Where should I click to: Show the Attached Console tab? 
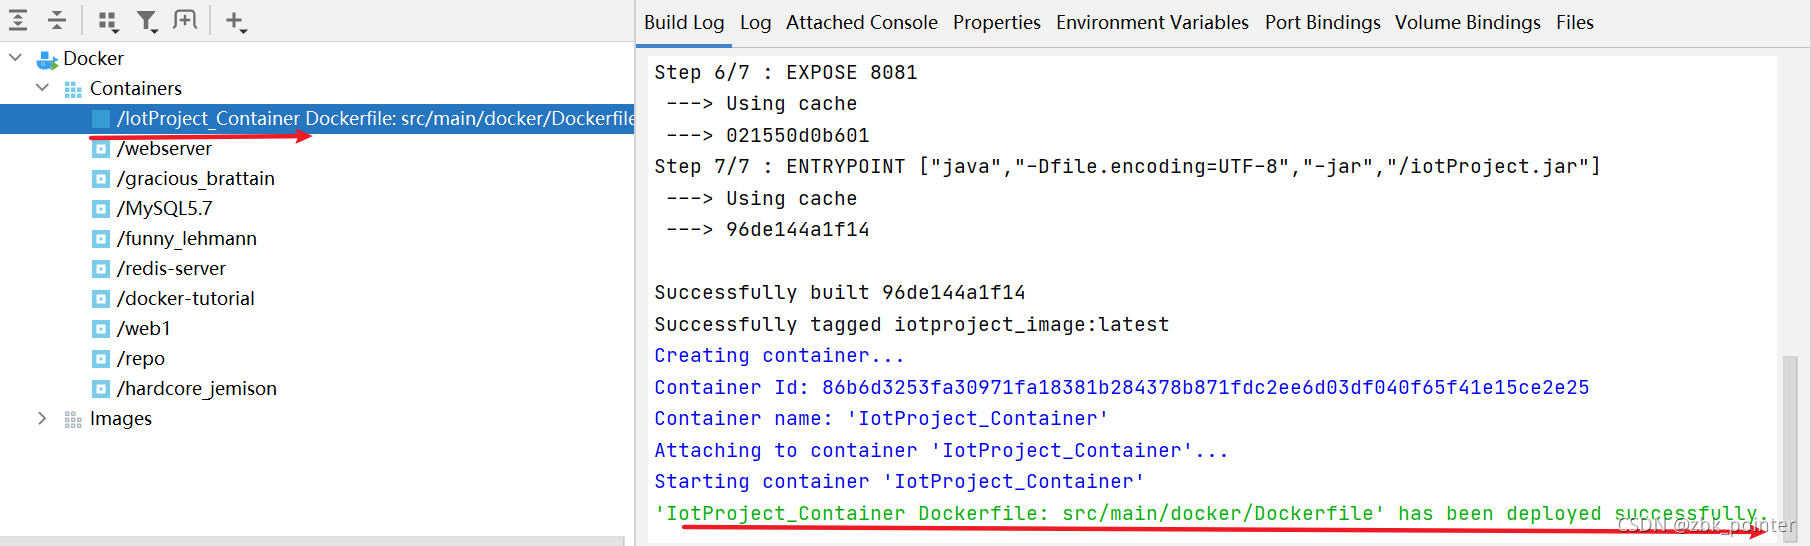tap(861, 22)
